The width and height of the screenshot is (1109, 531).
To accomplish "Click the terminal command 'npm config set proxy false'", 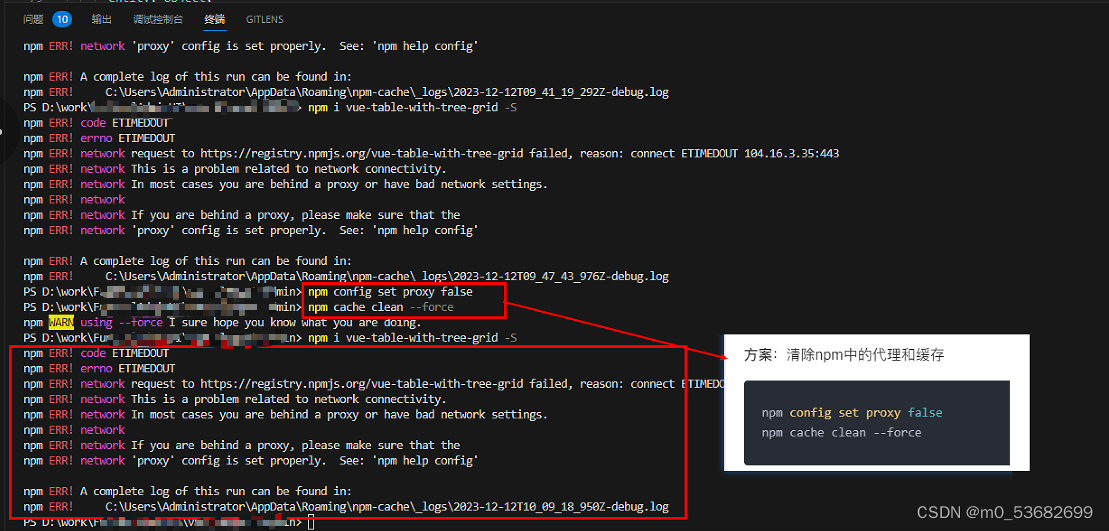I will [390, 291].
